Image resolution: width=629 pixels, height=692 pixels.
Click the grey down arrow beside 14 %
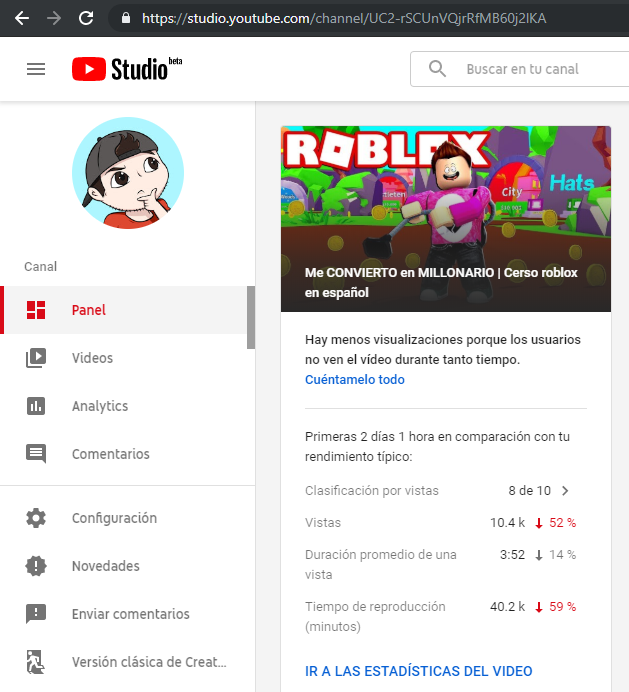(539, 555)
